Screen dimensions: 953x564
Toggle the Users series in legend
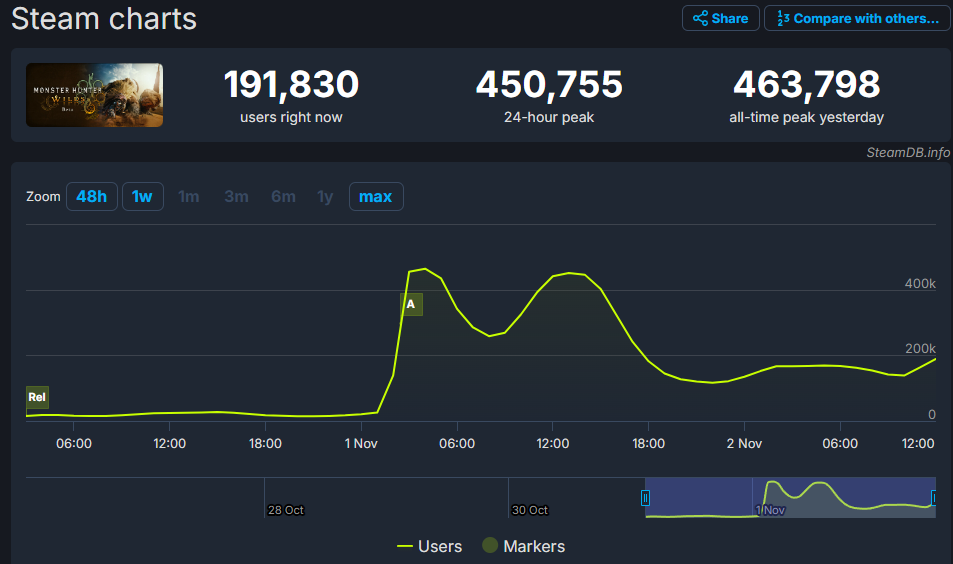coord(429,546)
